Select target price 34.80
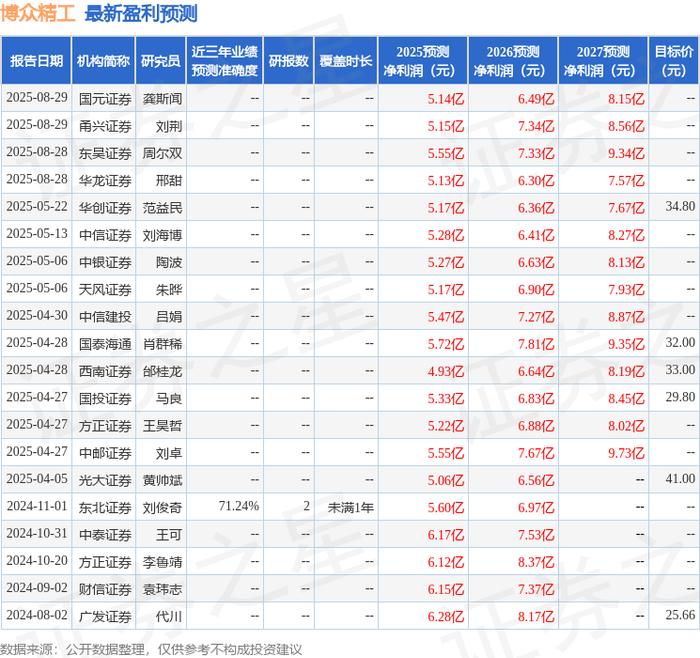This screenshot has height=658, width=700. tap(680, 207)
